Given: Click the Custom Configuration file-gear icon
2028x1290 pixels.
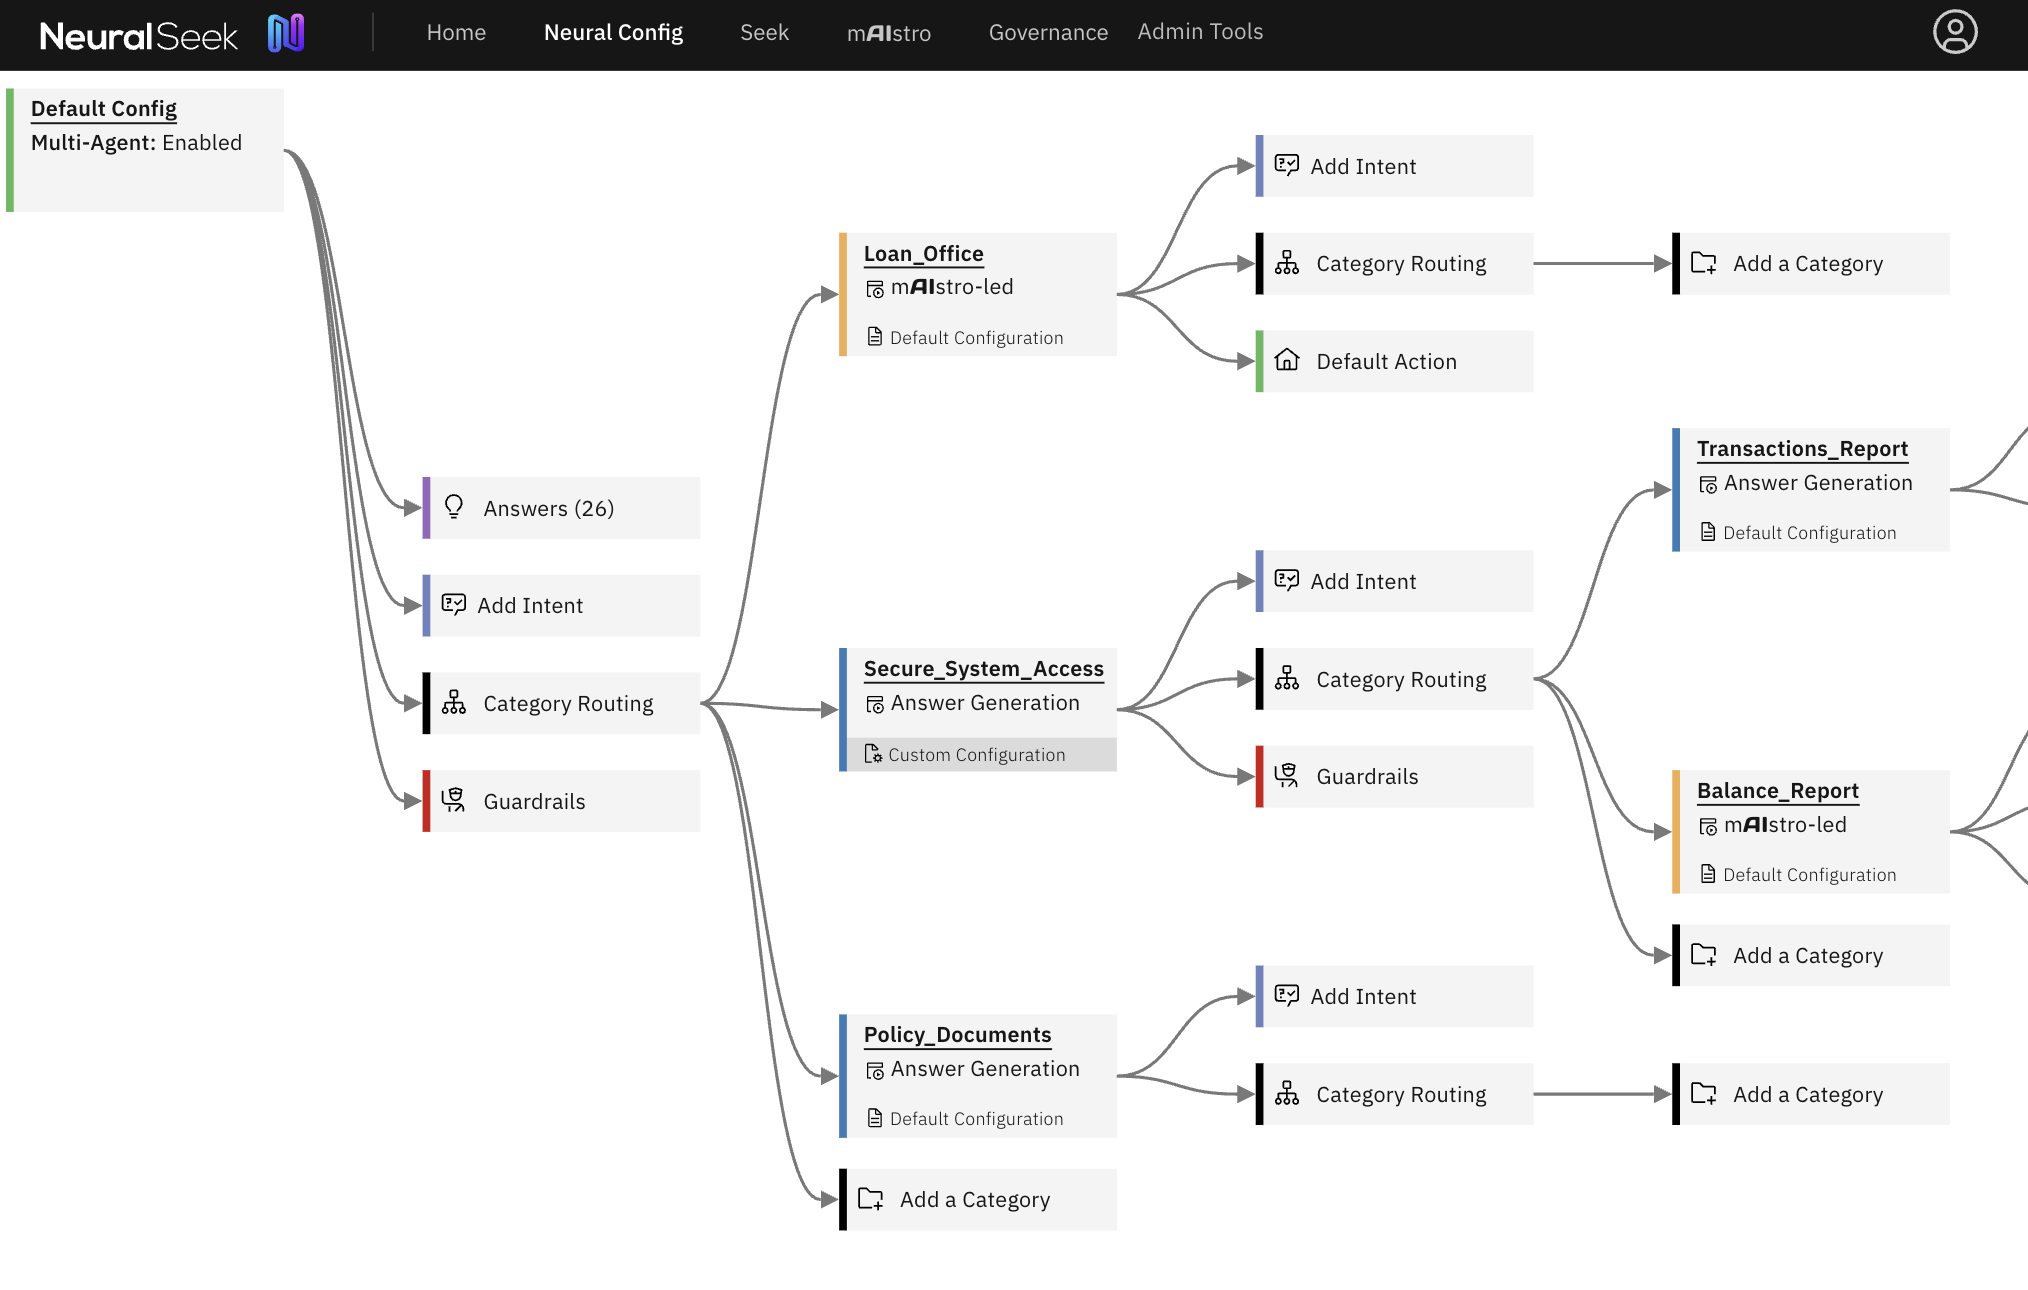Looking at the screenshot, I should pyautogui.click(x=873, y=754).
